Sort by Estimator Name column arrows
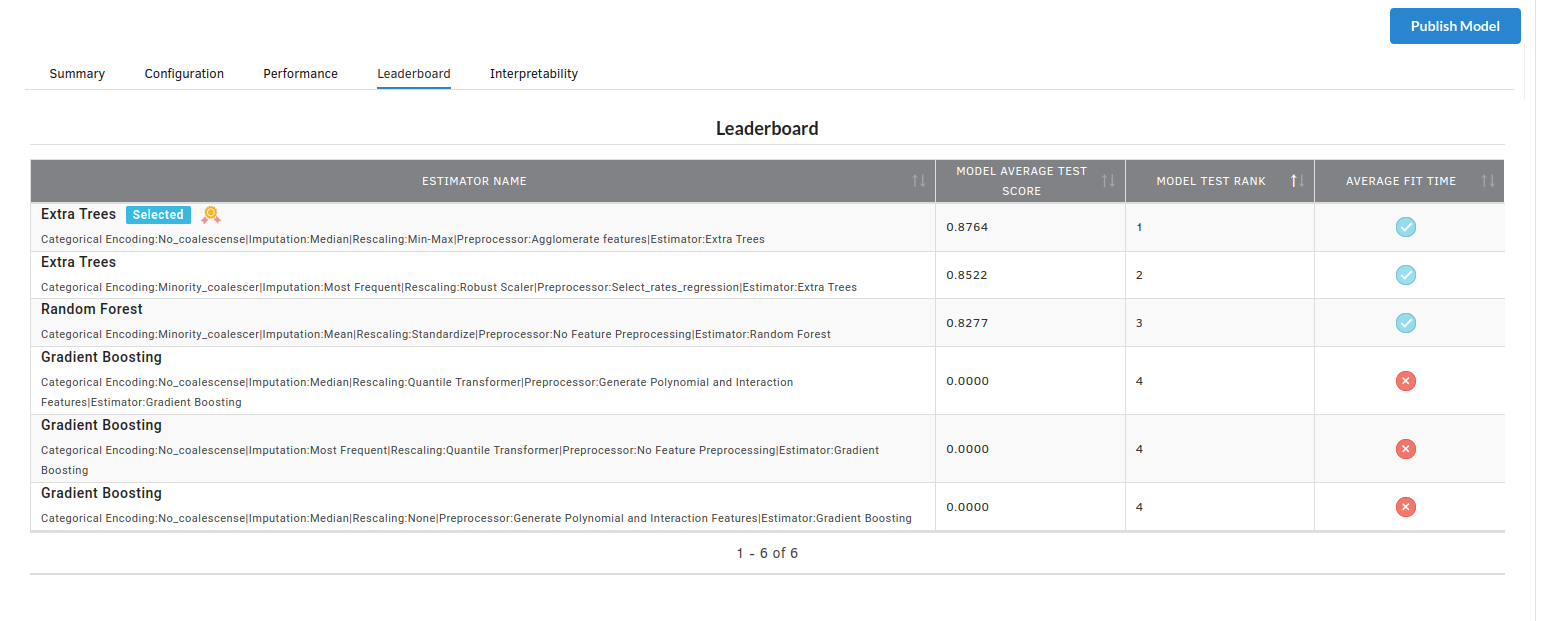The height and width of the screenshot is (621, 1566). [x=919, y=181]
